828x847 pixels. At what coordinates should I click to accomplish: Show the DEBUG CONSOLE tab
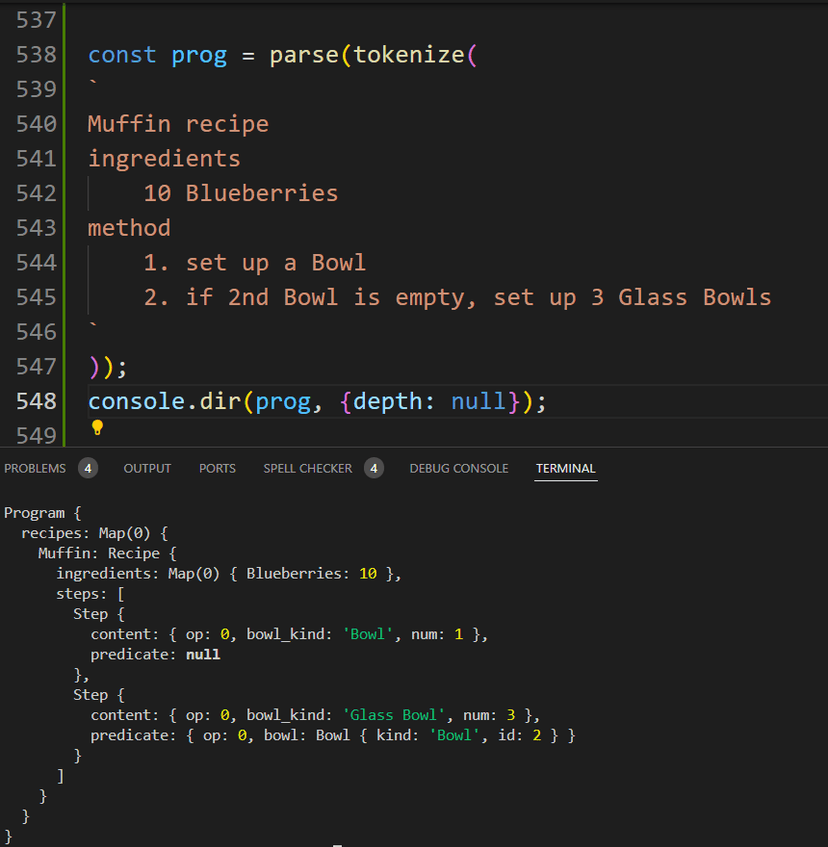(x=458, y=468)
